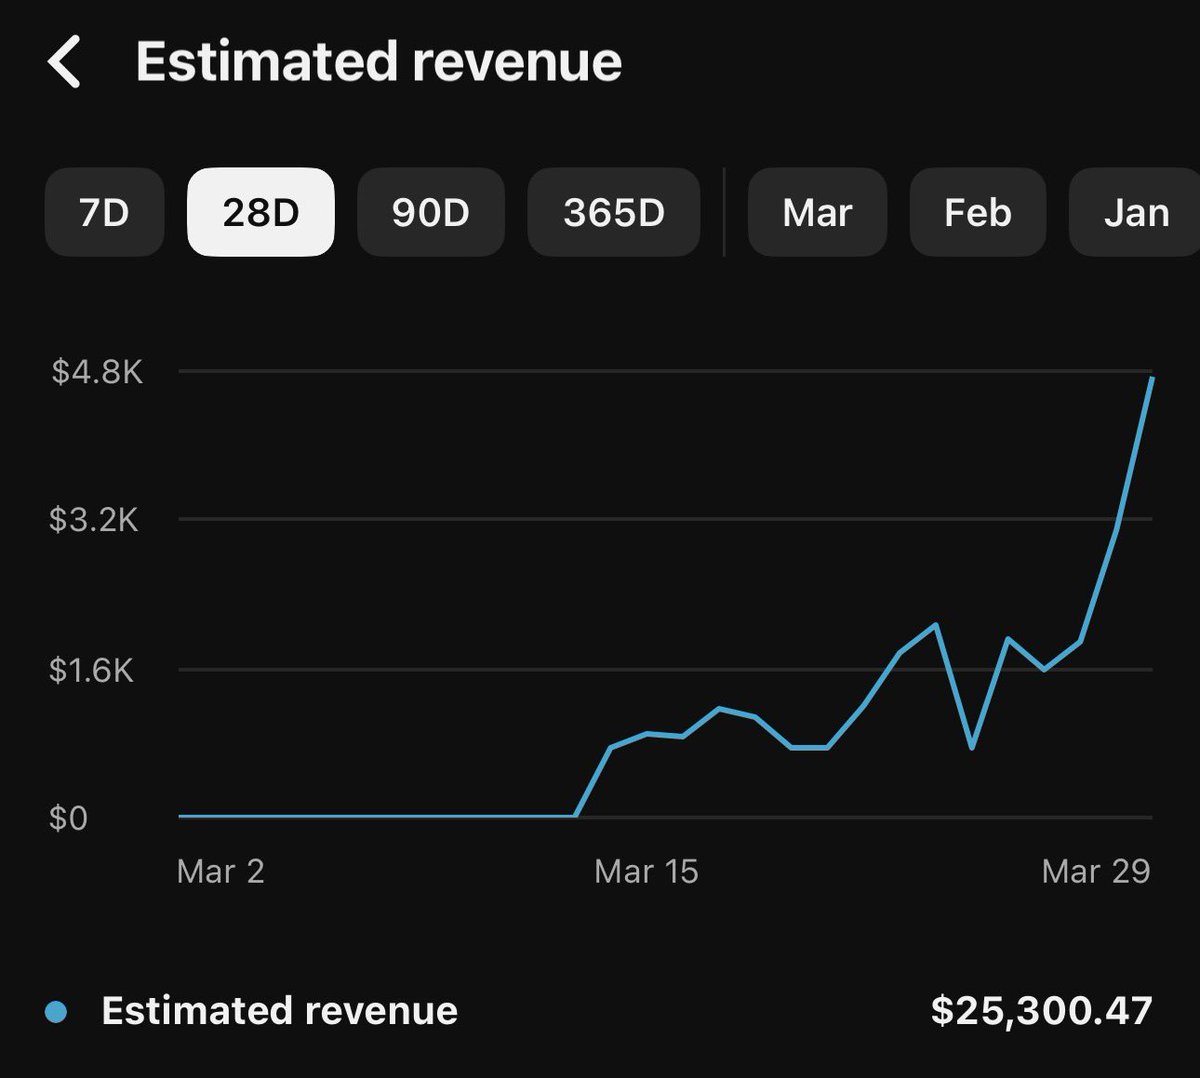Image resolution: width=1200 pixels, height=1078 pixels.
Task: Go back using the left chevron
Action: 63,62
